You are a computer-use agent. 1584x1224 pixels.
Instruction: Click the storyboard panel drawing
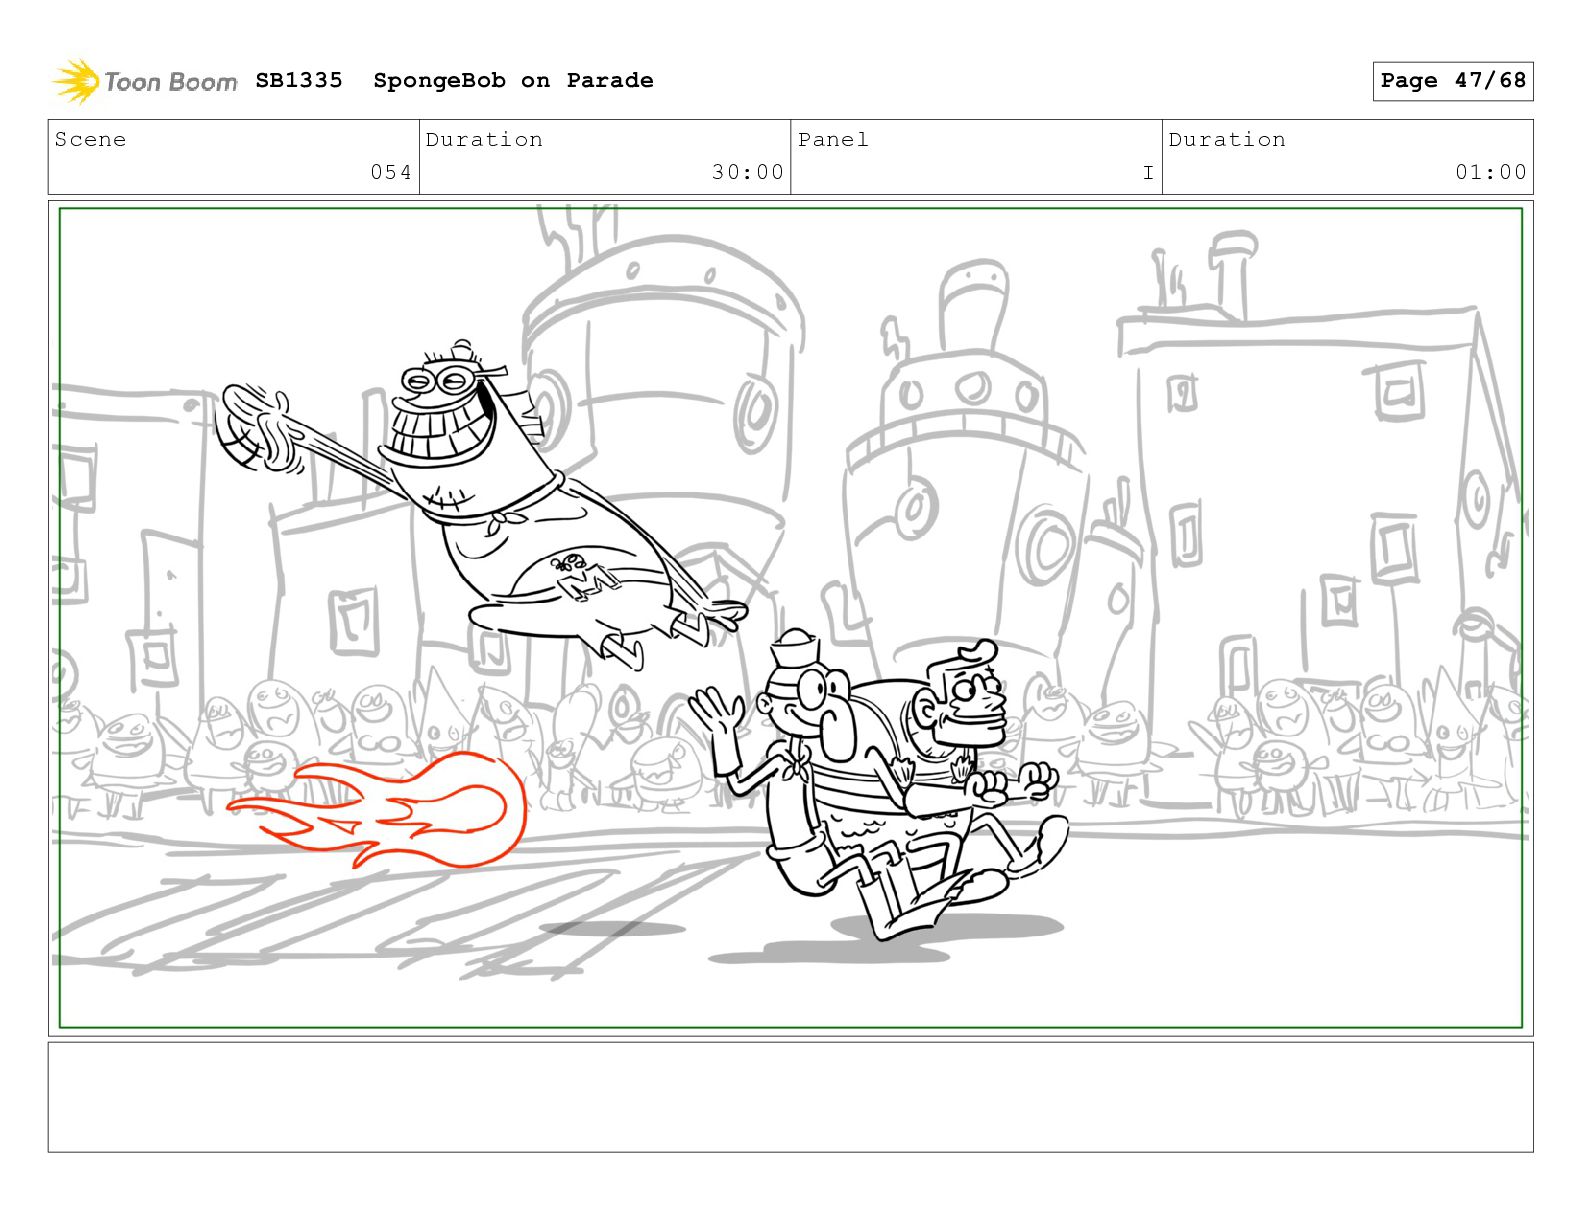coord(791,618)
